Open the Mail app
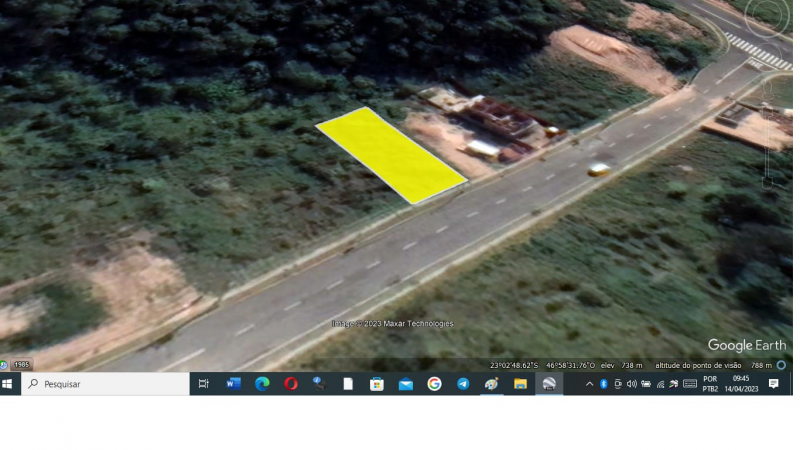Image resolution: width=800 pixels, height=450 pixels. [x=406, y=384]
